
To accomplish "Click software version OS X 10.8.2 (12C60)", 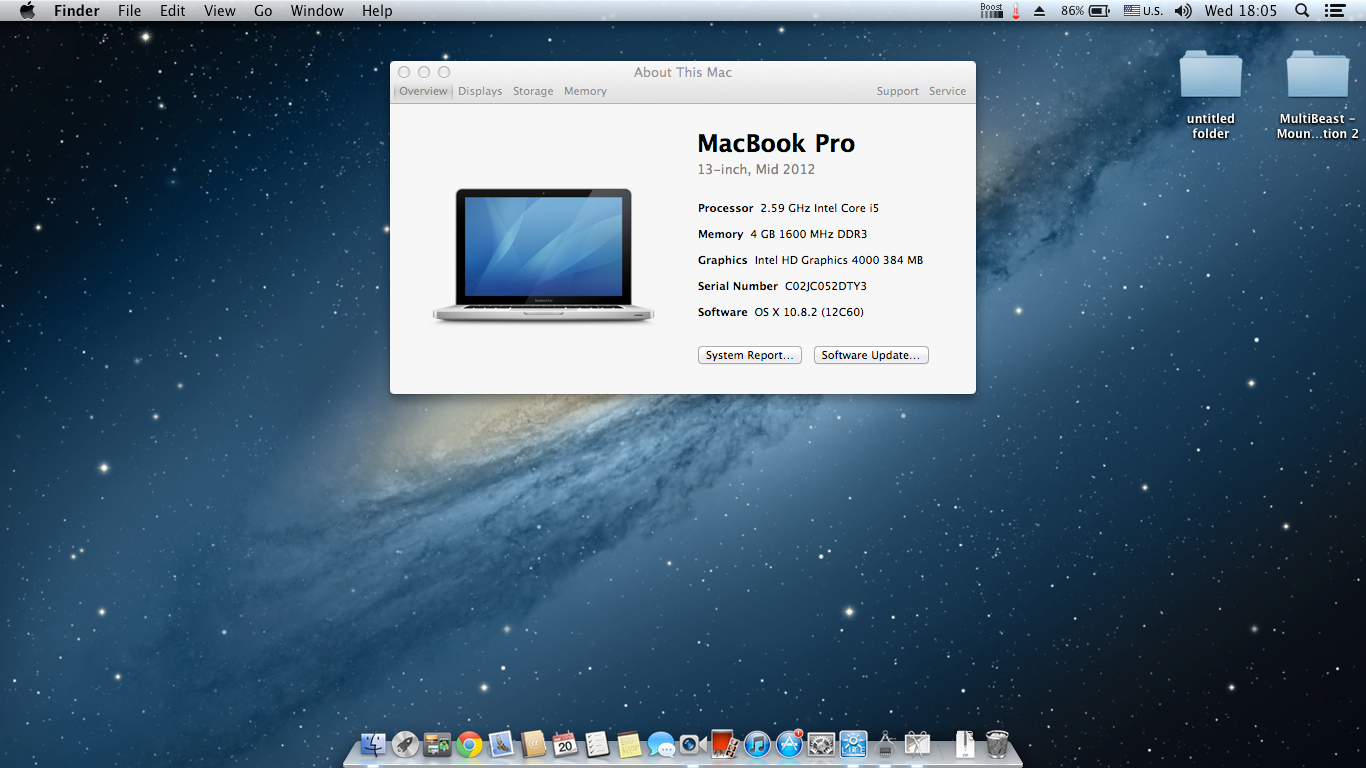I will pyautogui.click(x=809, y=312).
